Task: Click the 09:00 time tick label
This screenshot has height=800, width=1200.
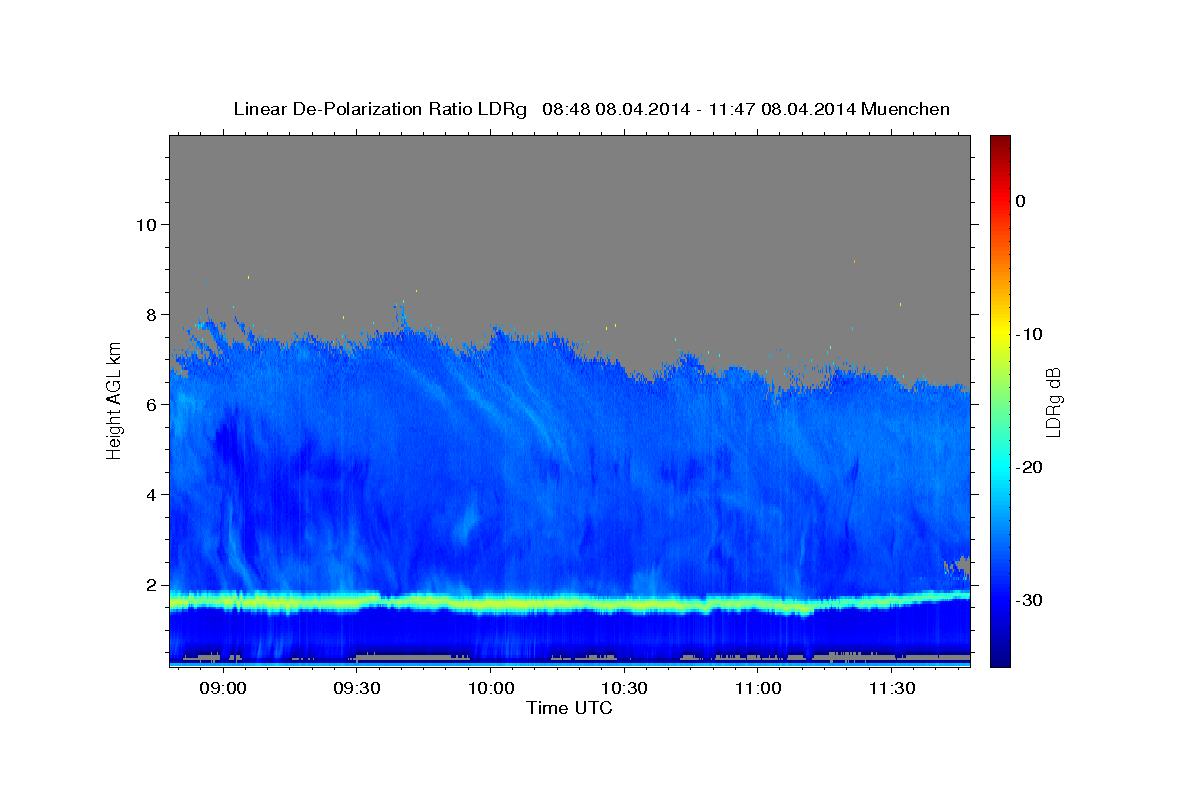Action: coord(223,689)
